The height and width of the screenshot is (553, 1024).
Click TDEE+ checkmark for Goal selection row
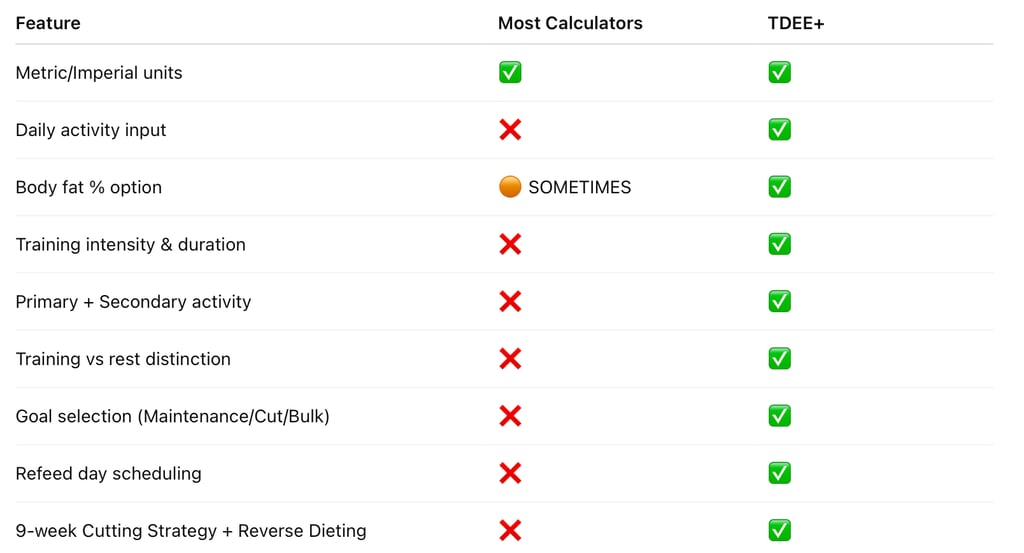pos(780,416)
